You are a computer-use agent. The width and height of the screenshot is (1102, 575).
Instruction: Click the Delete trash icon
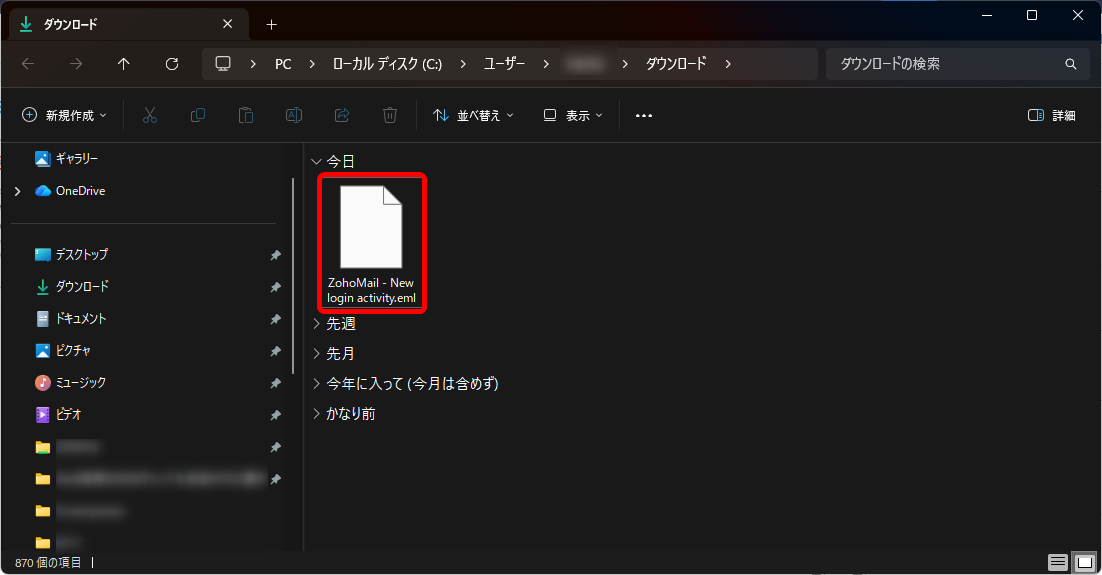click(390, 115)
